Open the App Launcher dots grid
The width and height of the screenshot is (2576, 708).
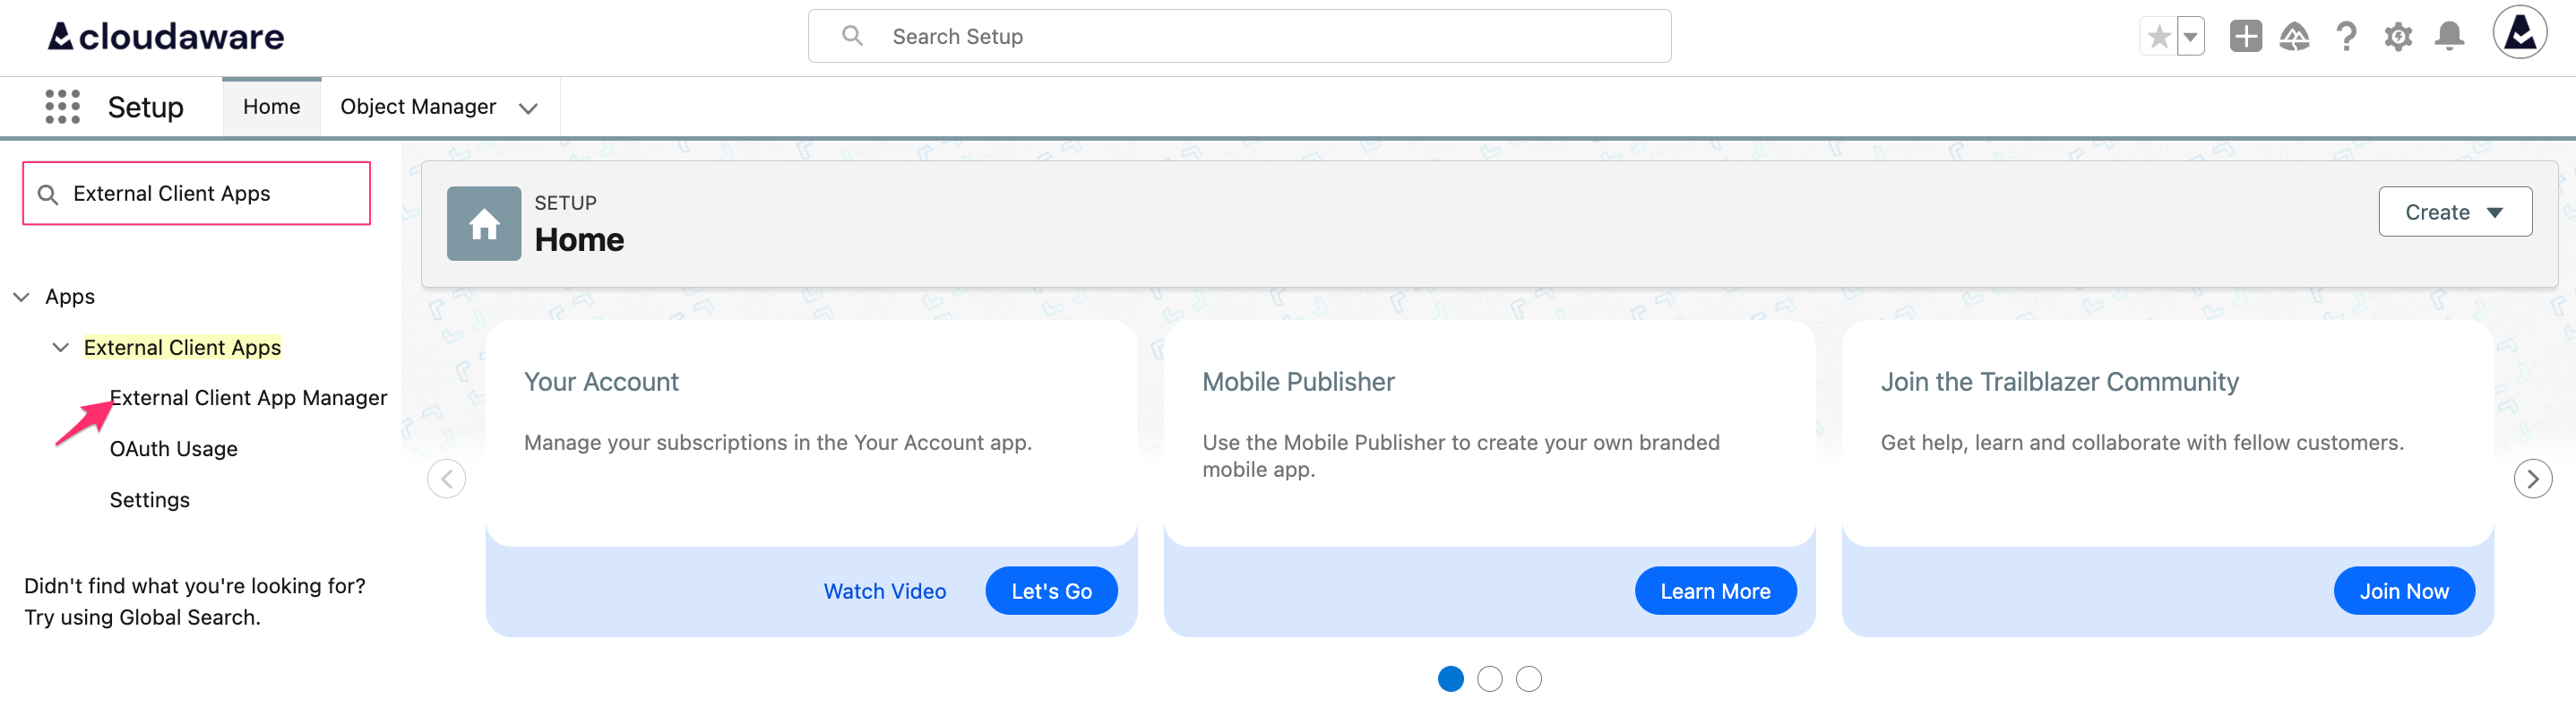pos(62,106)
